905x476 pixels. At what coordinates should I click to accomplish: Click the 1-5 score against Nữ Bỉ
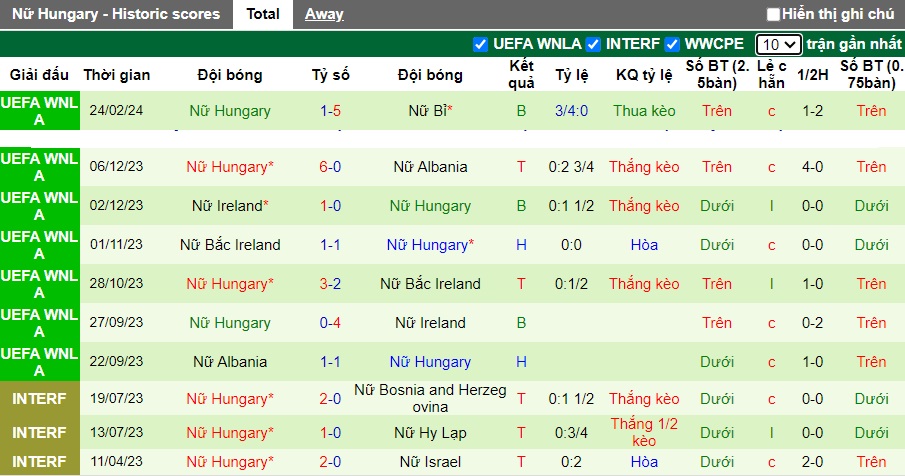point(331,111)
